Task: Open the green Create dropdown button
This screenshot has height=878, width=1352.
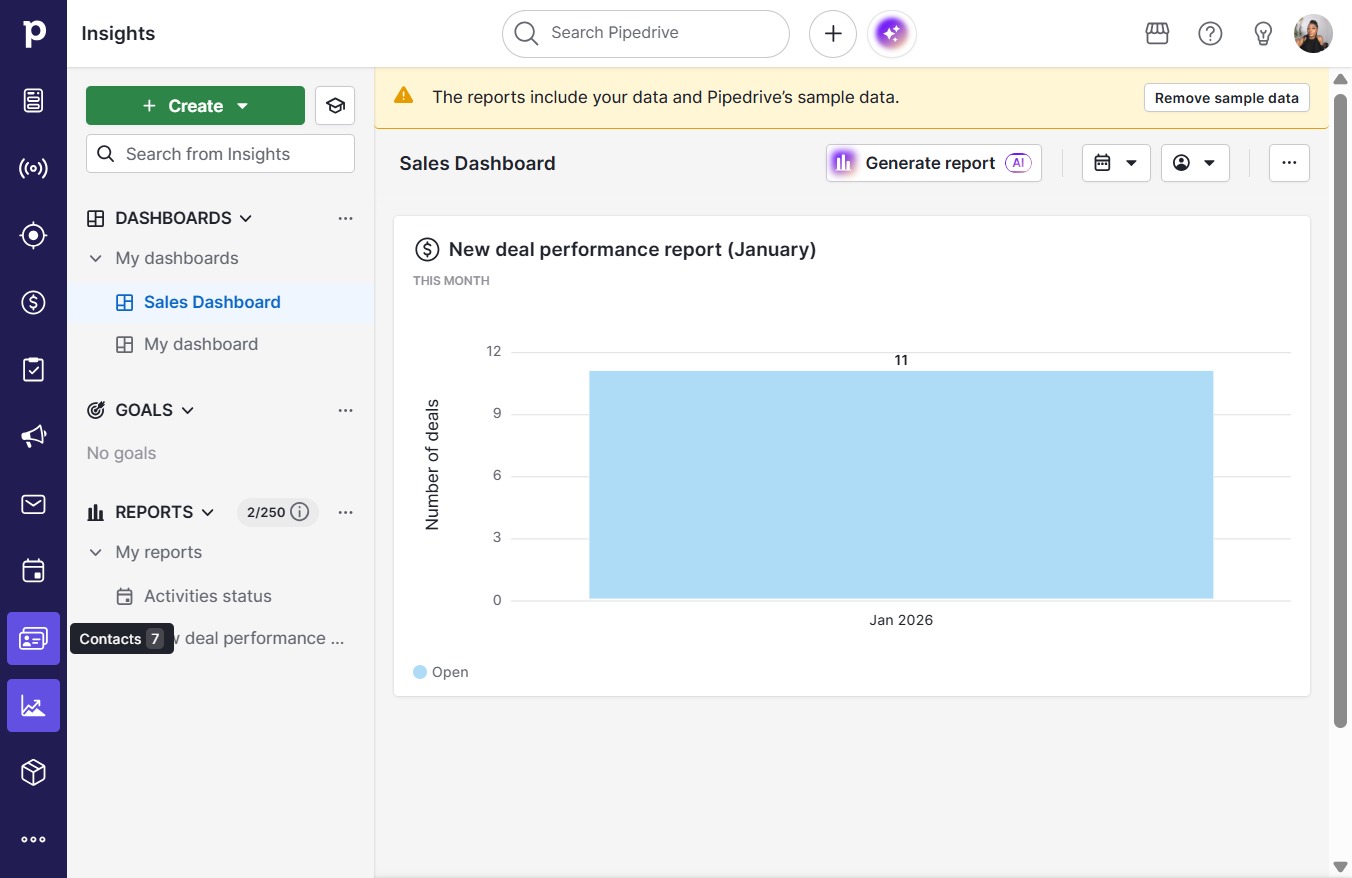Action: (x=195, y=106)
